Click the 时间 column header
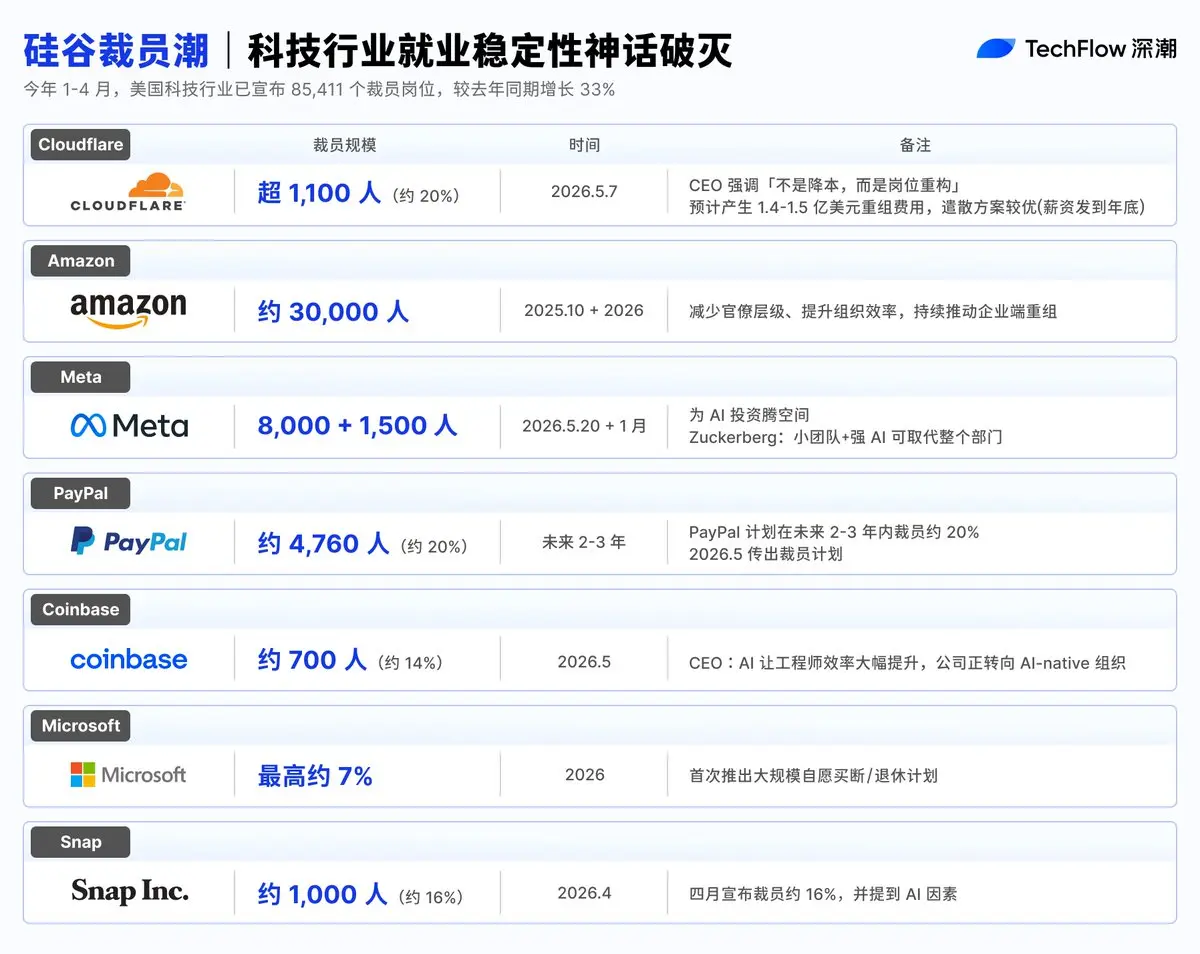1200x954 pixels. pos(585,145)
